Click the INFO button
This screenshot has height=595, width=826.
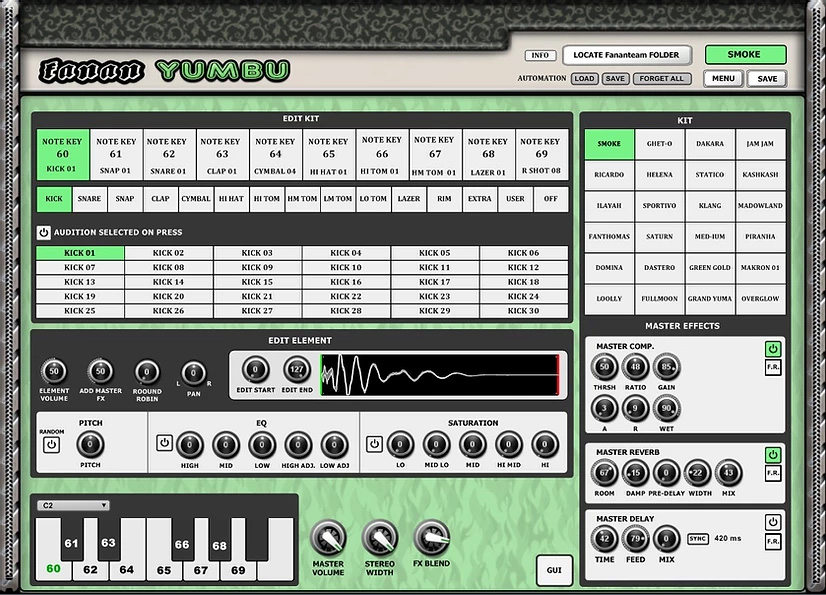[540, 55]
